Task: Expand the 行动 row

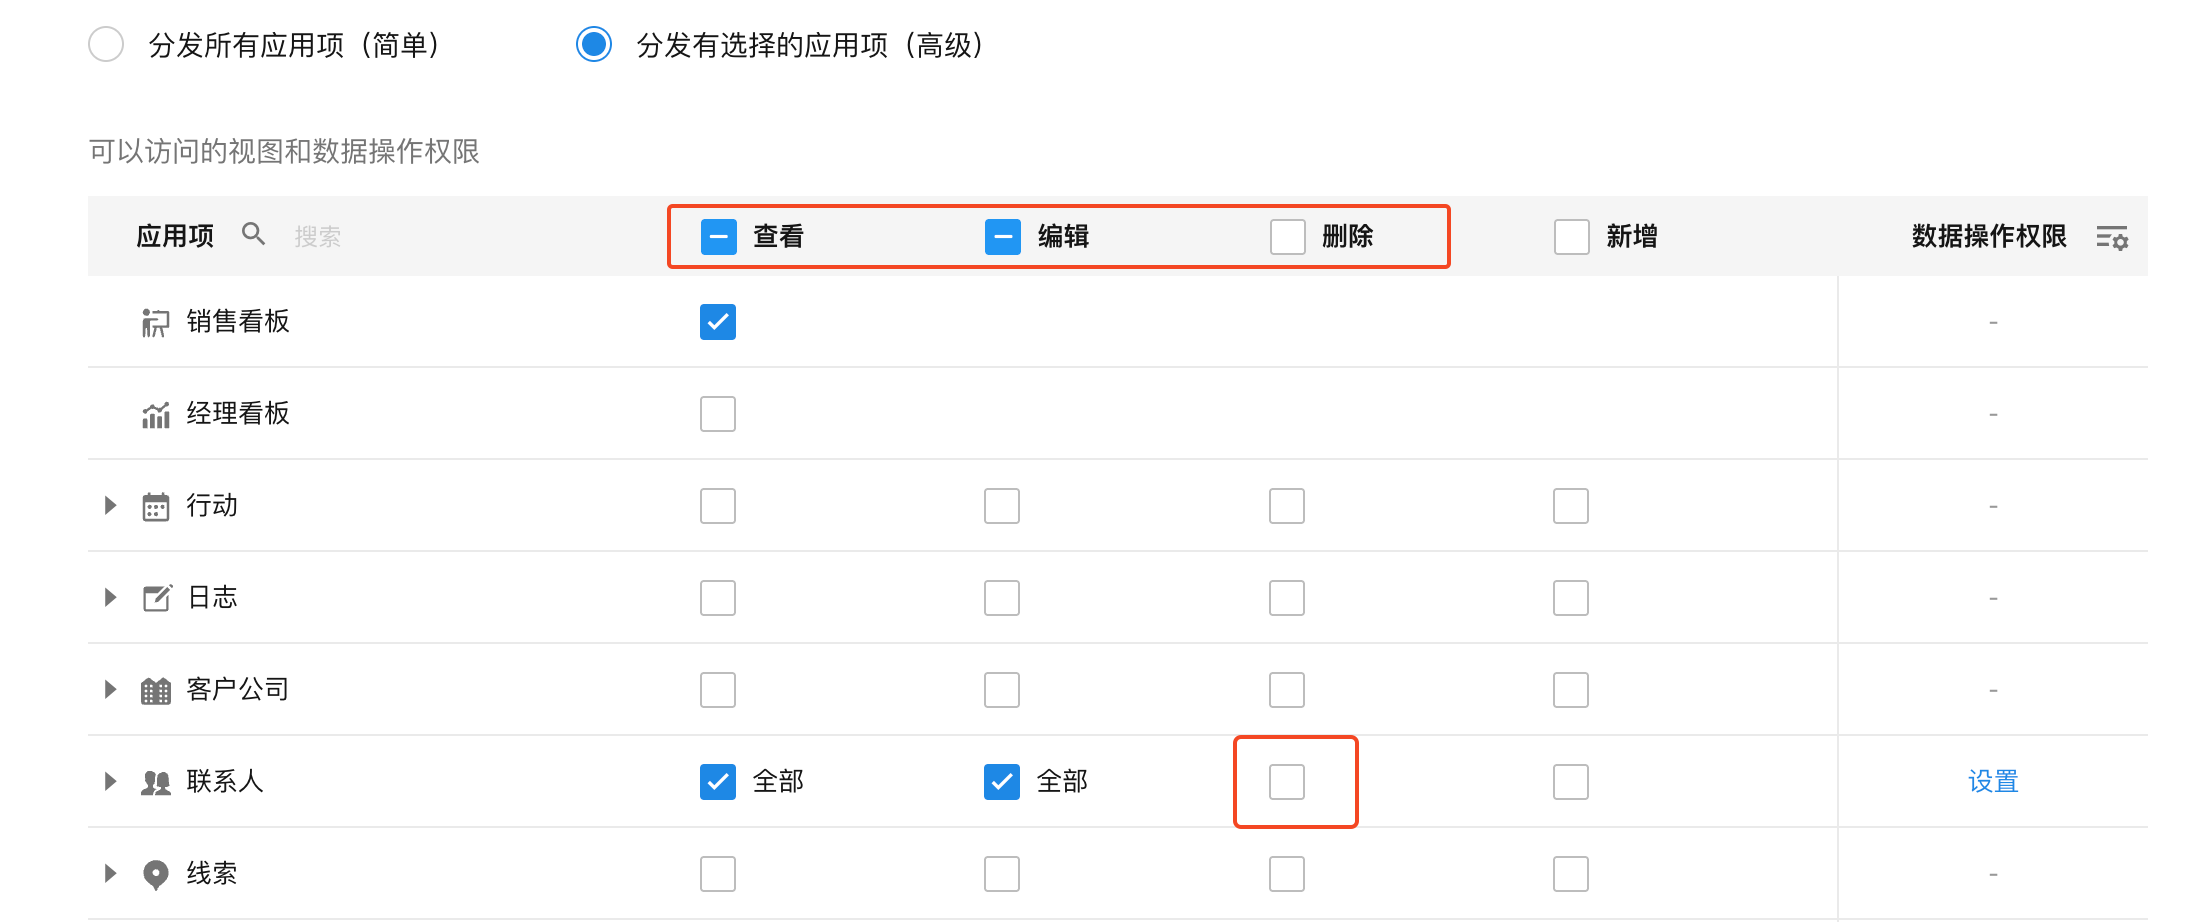Action: tap(110, 506)
